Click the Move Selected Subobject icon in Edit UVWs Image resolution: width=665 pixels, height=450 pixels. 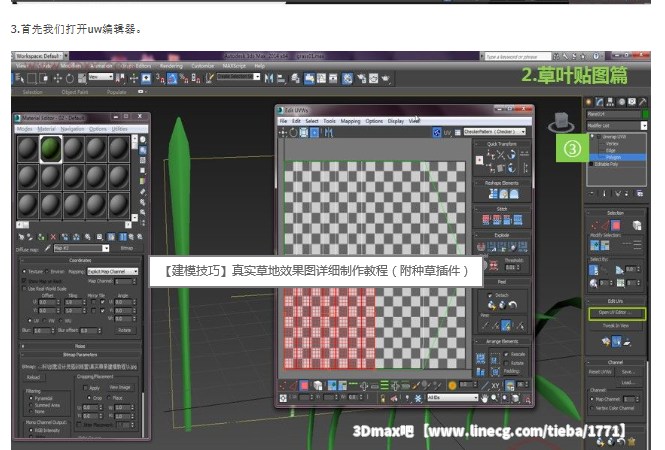point(282,133)
